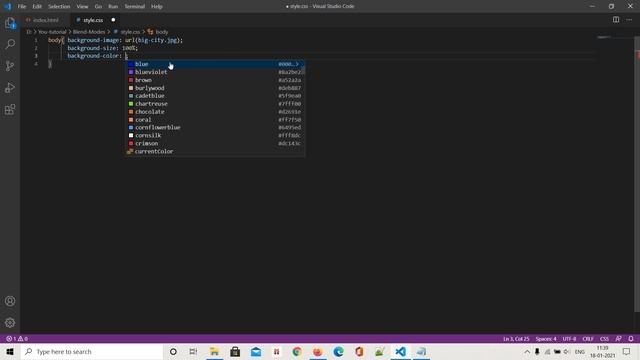
Task: Open Office app from taskbar
Action: tap(359, 351)
